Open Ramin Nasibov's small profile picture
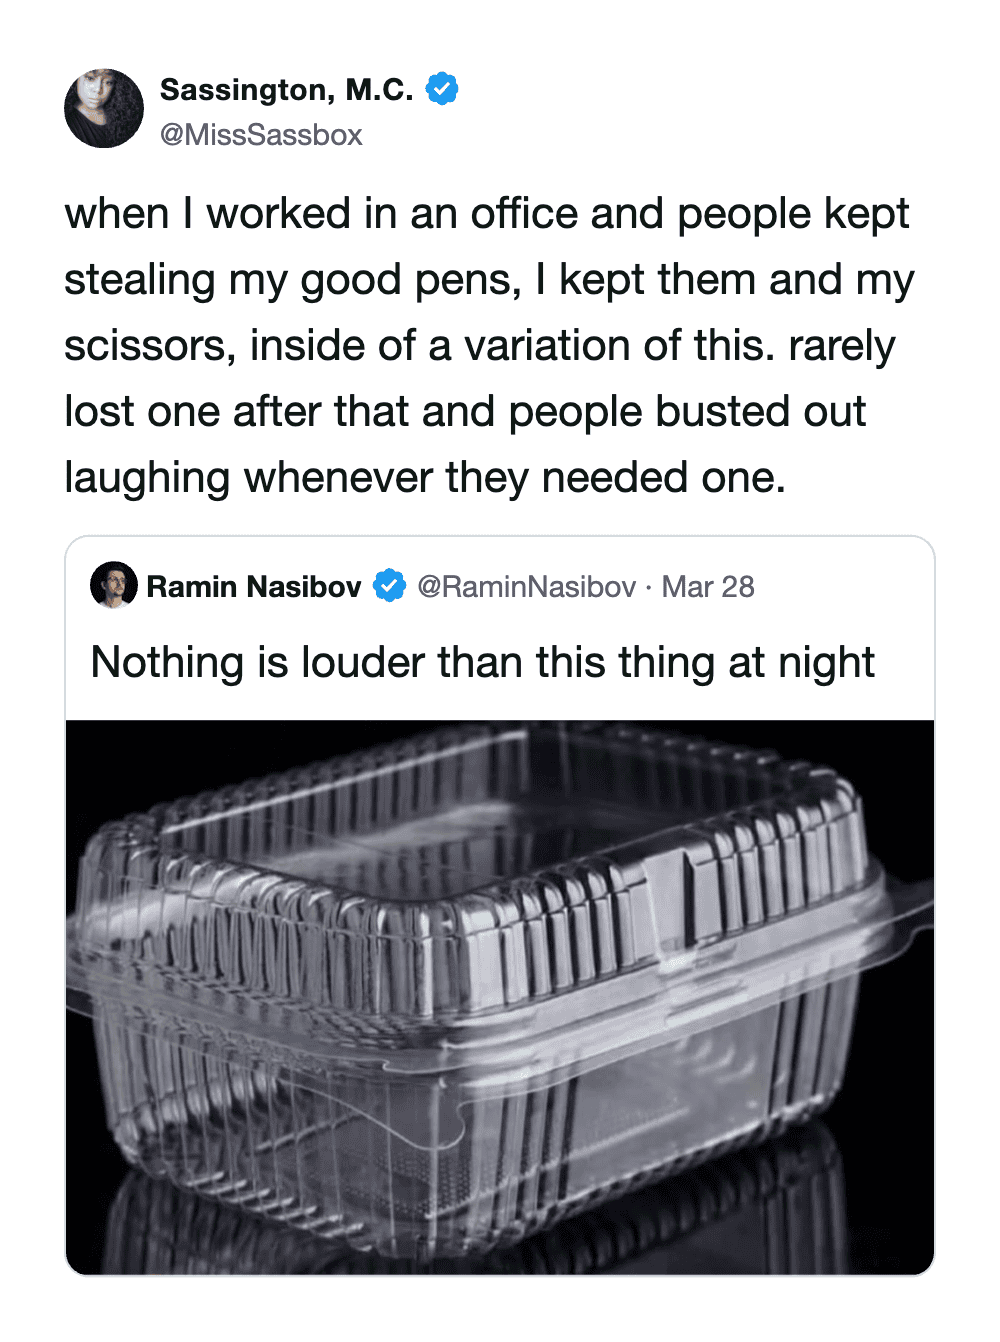The image size is (1000, 1342). pyautogui.click(x=114, y=585)
